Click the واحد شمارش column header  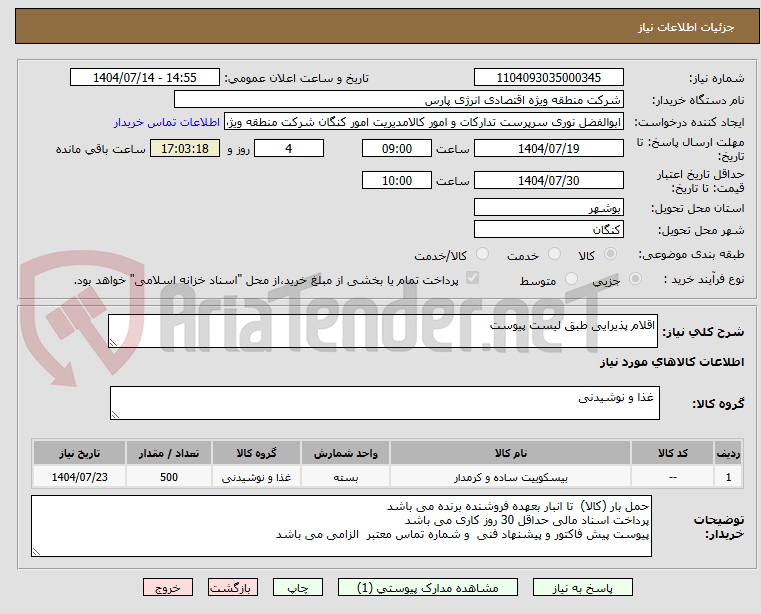tap(345, 453)
